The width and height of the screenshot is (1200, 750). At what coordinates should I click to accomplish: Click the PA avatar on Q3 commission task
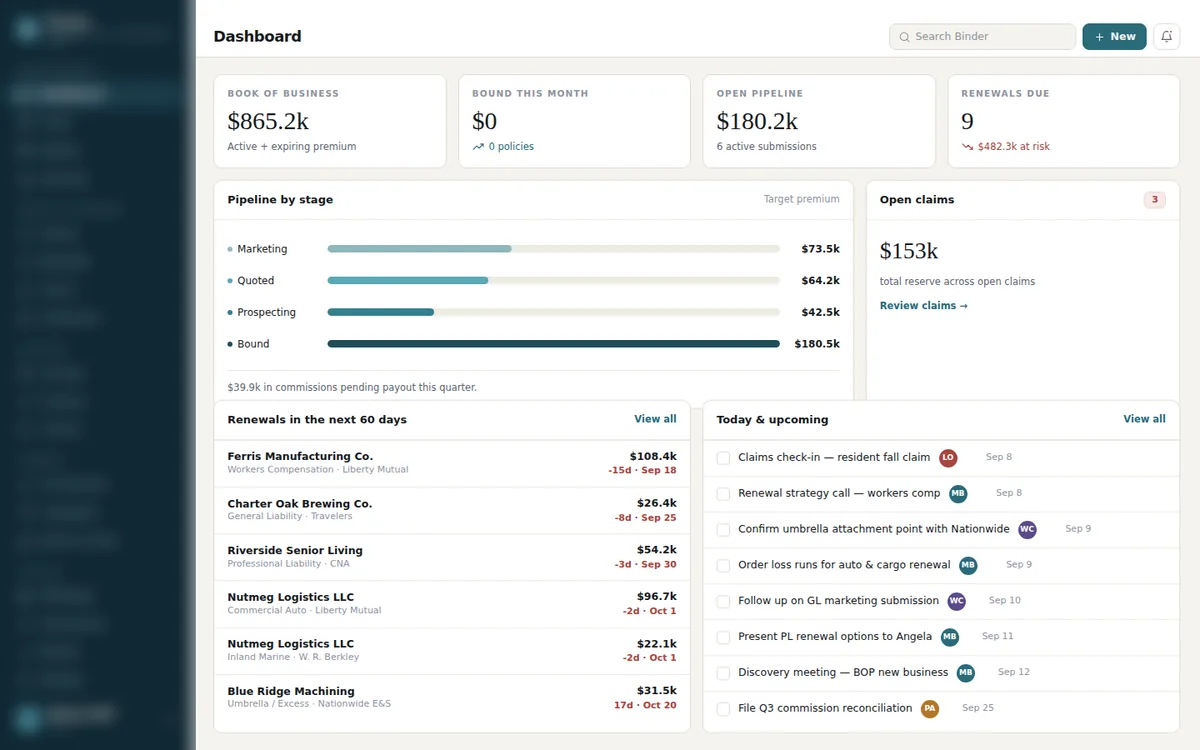click(x=930, y=709)
